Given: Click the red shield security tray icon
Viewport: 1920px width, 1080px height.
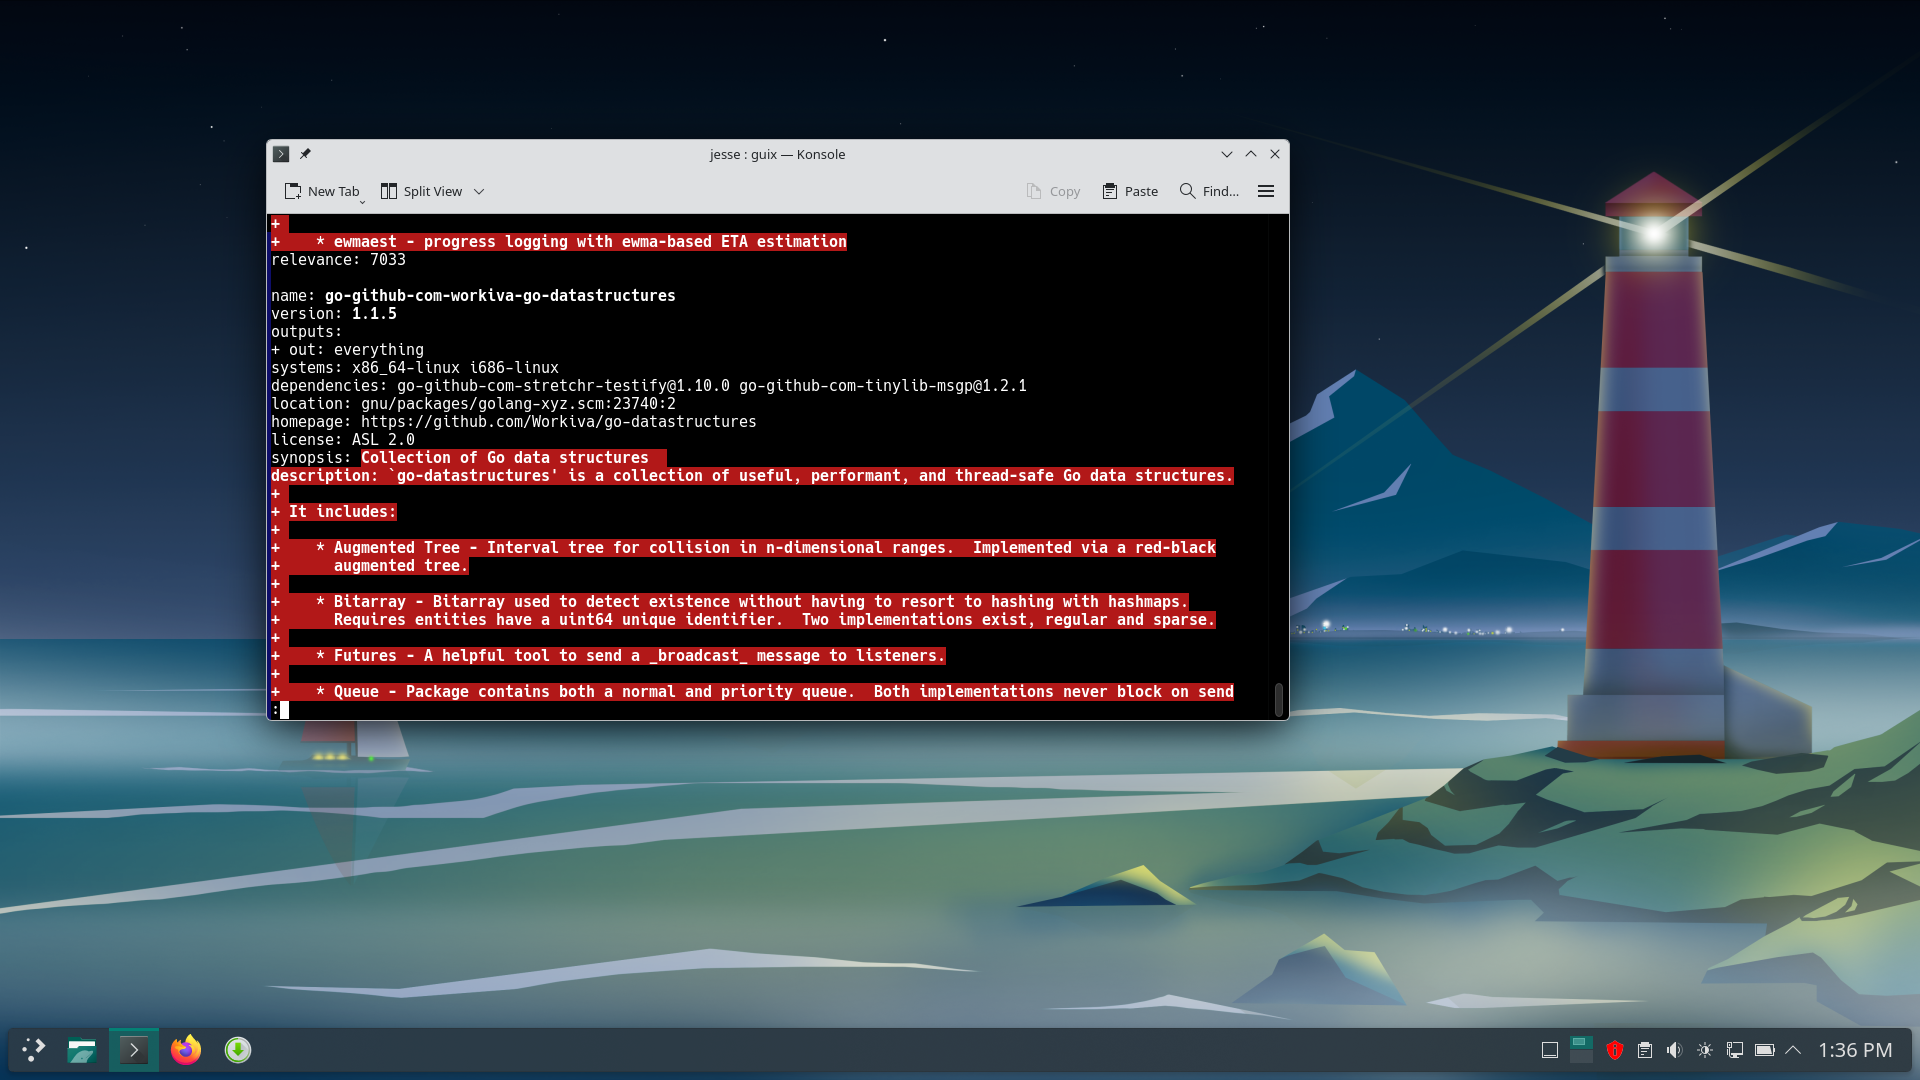Looking at the screenshot, I should pyautogui.click(x=1614, y=1050).
